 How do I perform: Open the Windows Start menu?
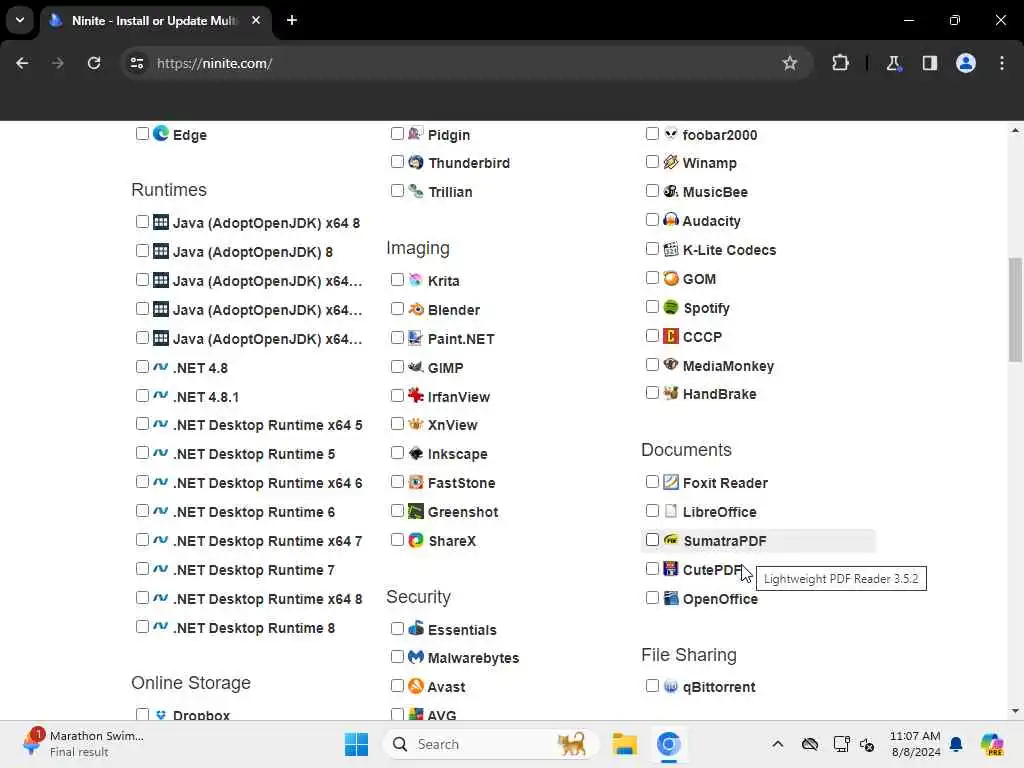point(357,744)
